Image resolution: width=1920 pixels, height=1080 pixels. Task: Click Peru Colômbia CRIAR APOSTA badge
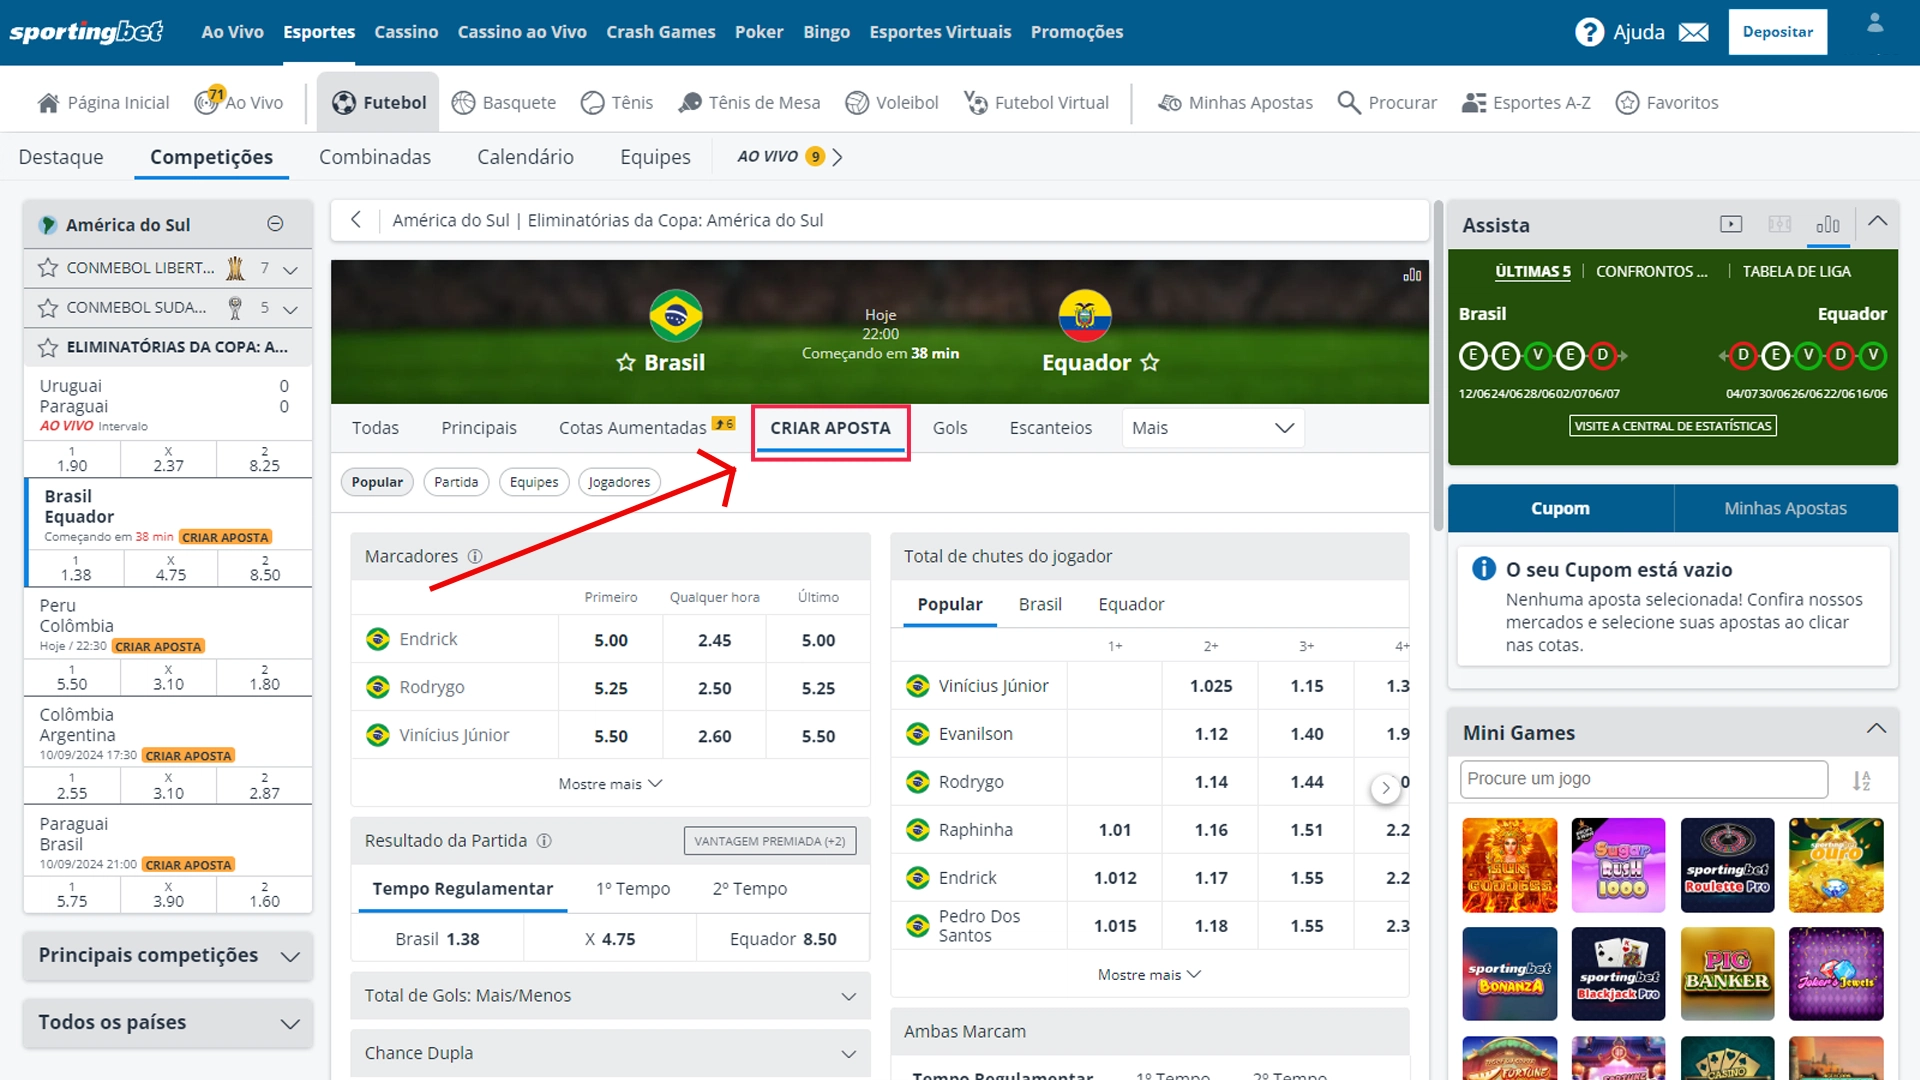158,646
